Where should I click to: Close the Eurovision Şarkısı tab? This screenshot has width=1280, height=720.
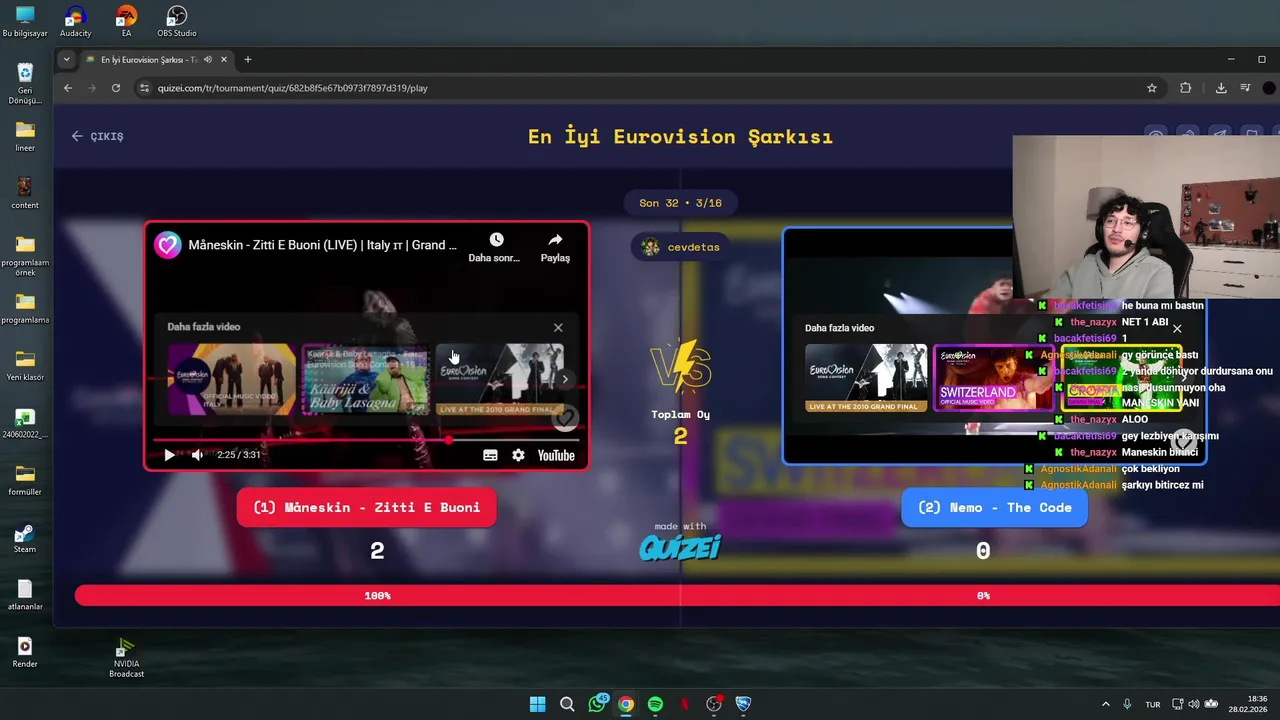224,60
